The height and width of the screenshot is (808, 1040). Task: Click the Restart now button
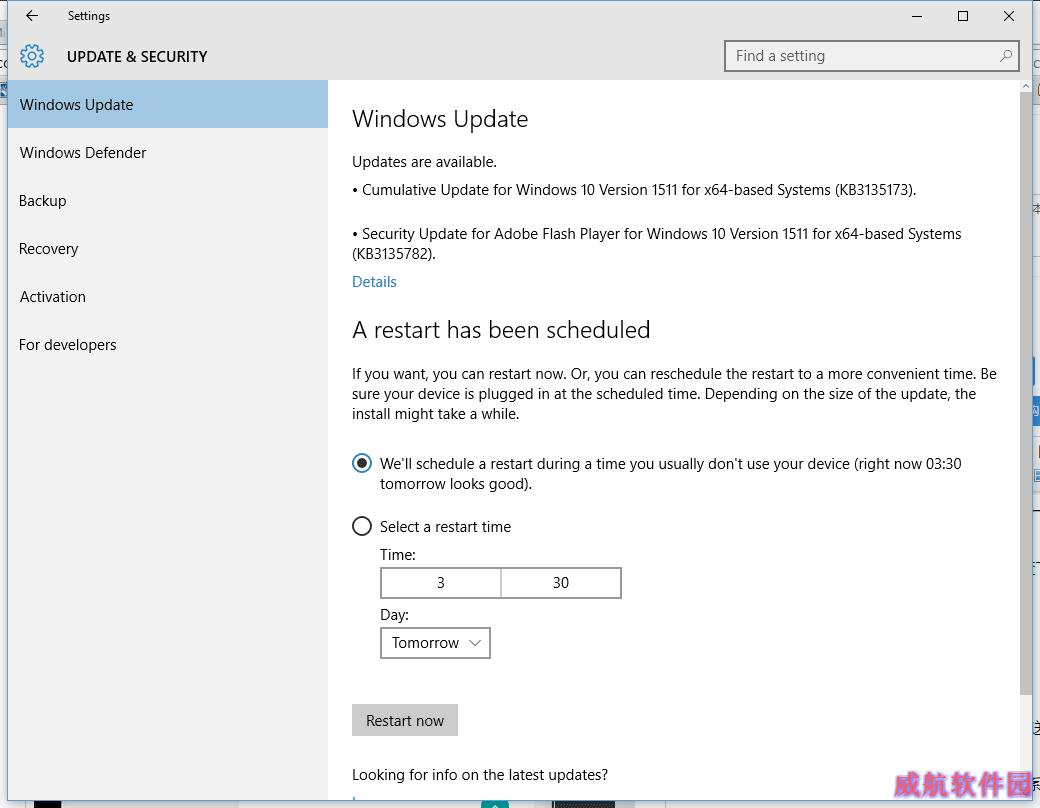[x=405, y=720]
